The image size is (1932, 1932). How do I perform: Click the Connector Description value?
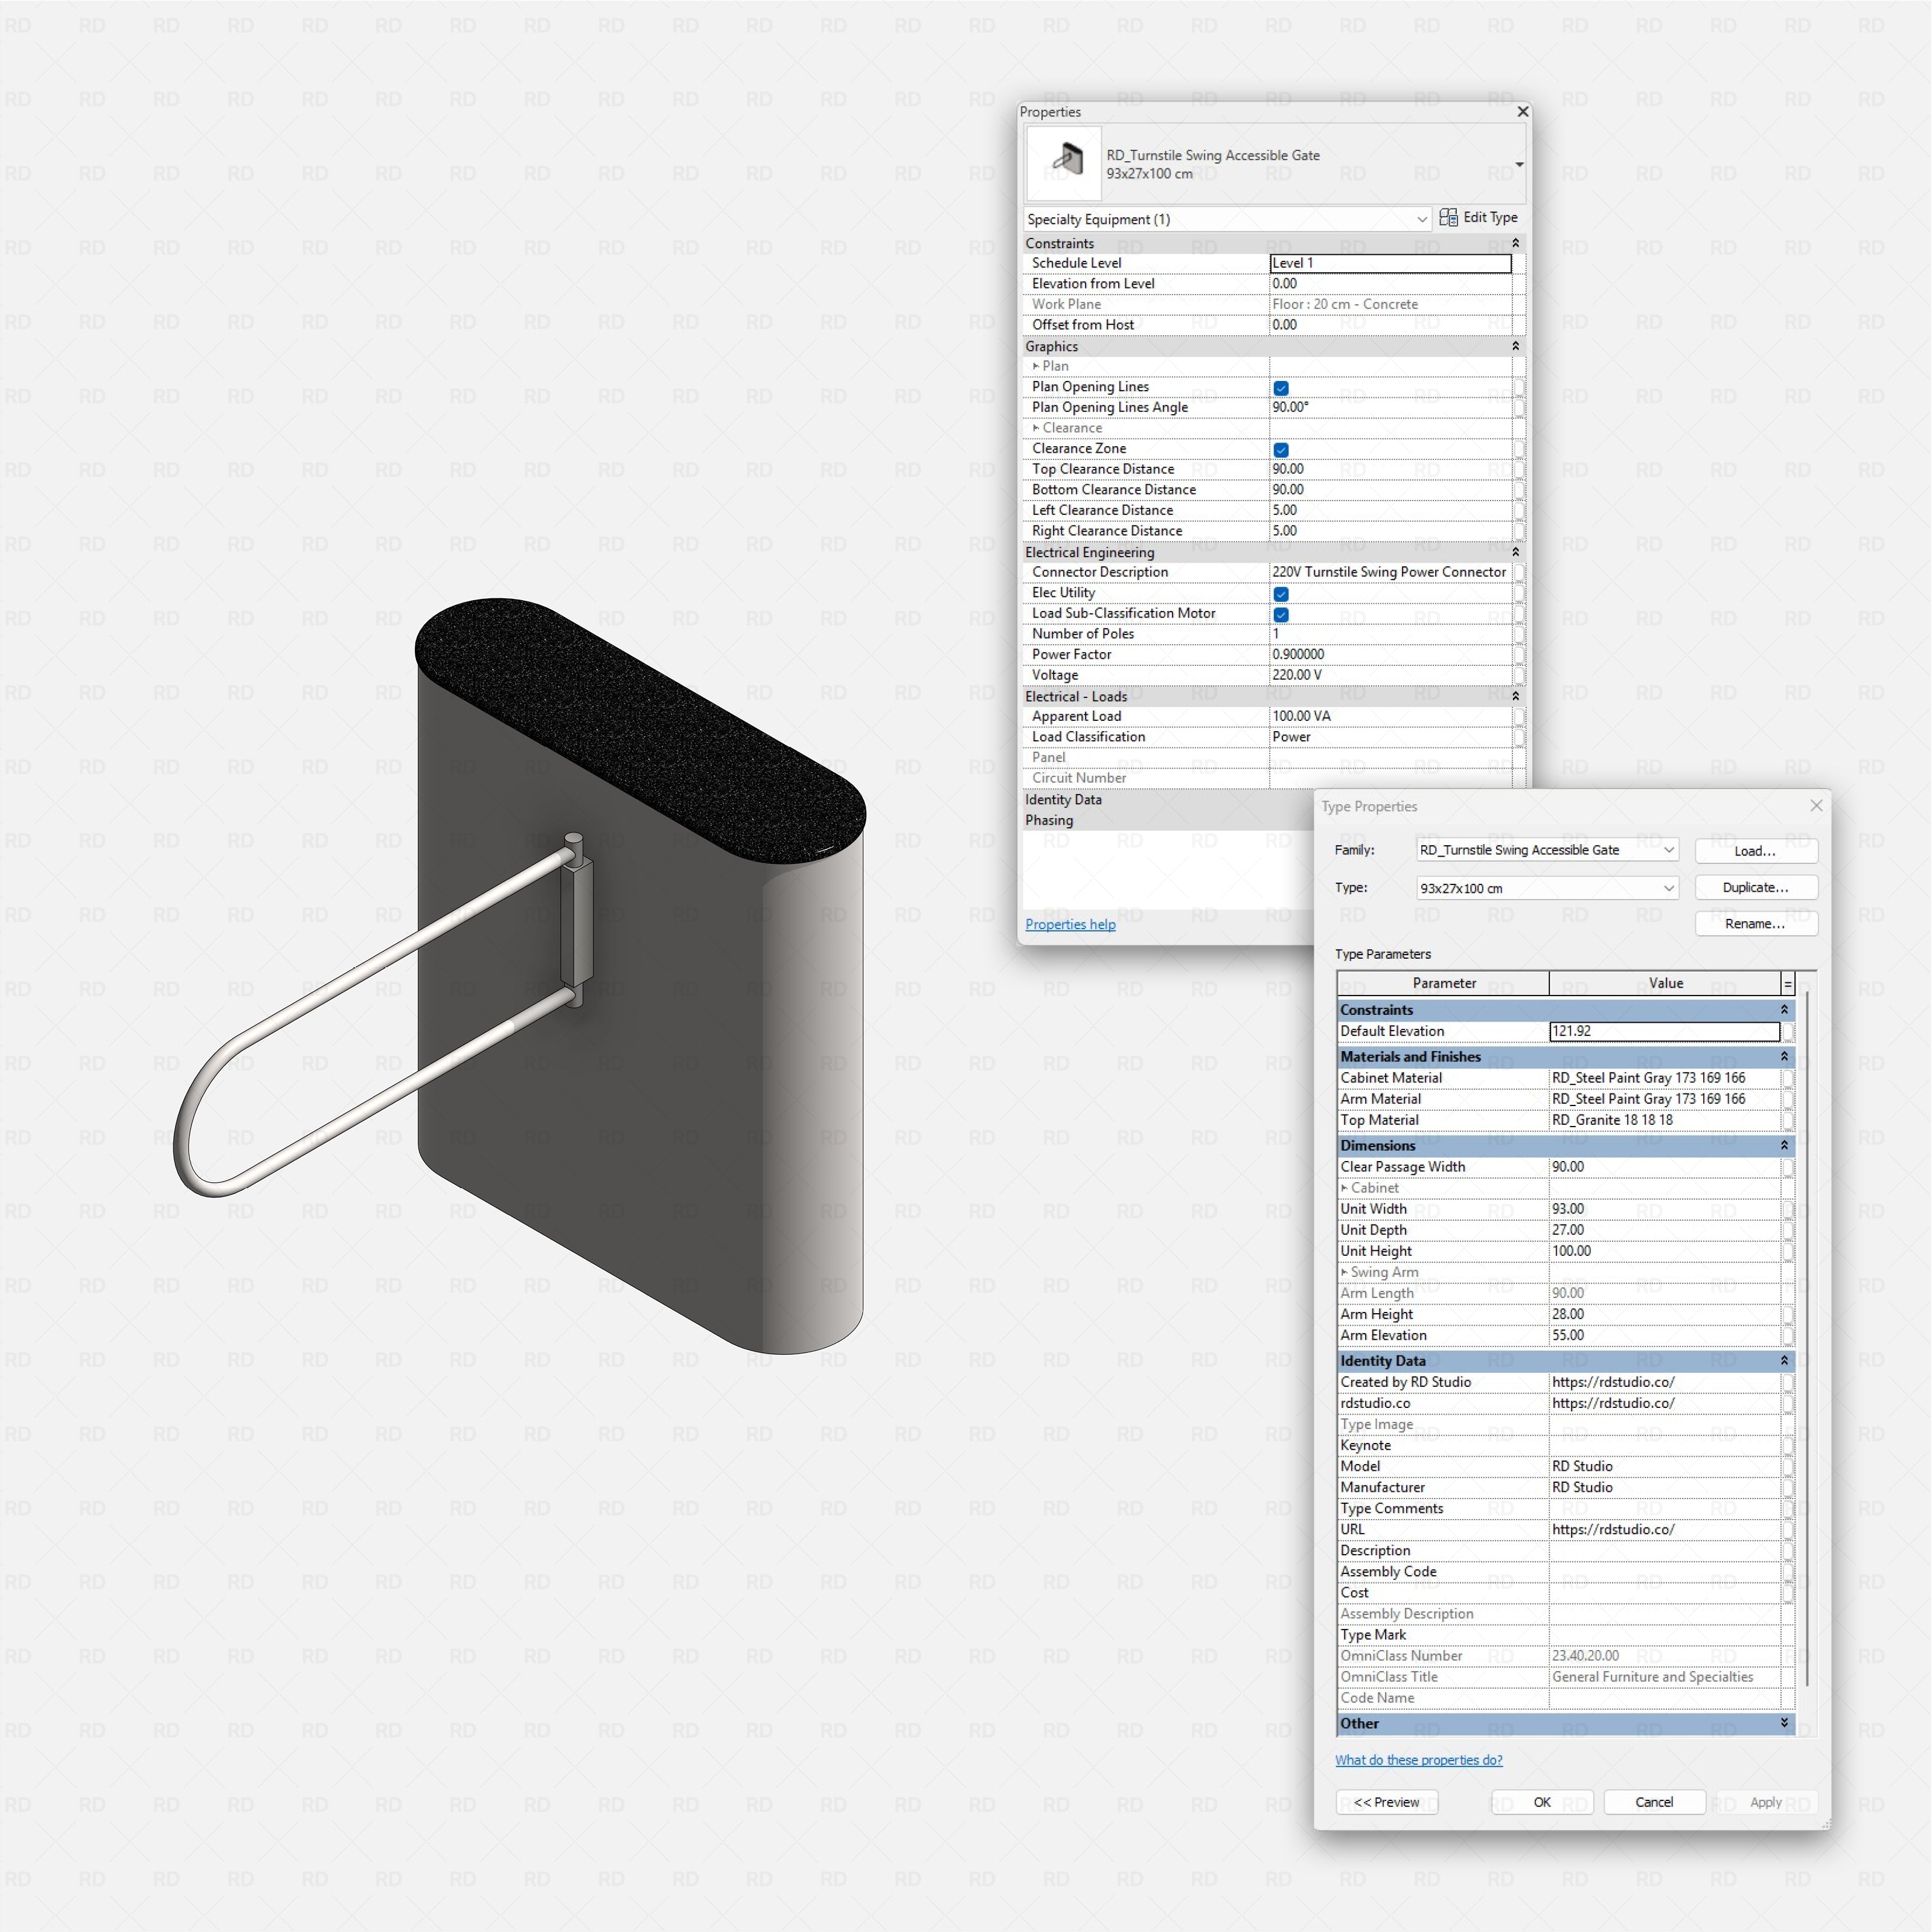point(1390,572)
